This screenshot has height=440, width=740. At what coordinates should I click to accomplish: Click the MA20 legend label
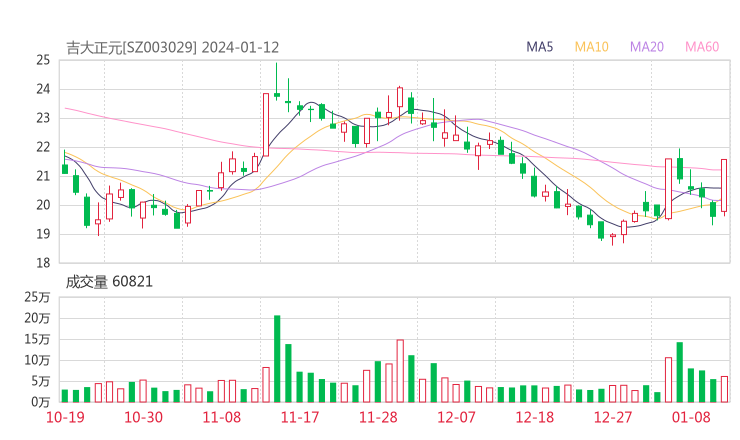(x=647, y=47)
